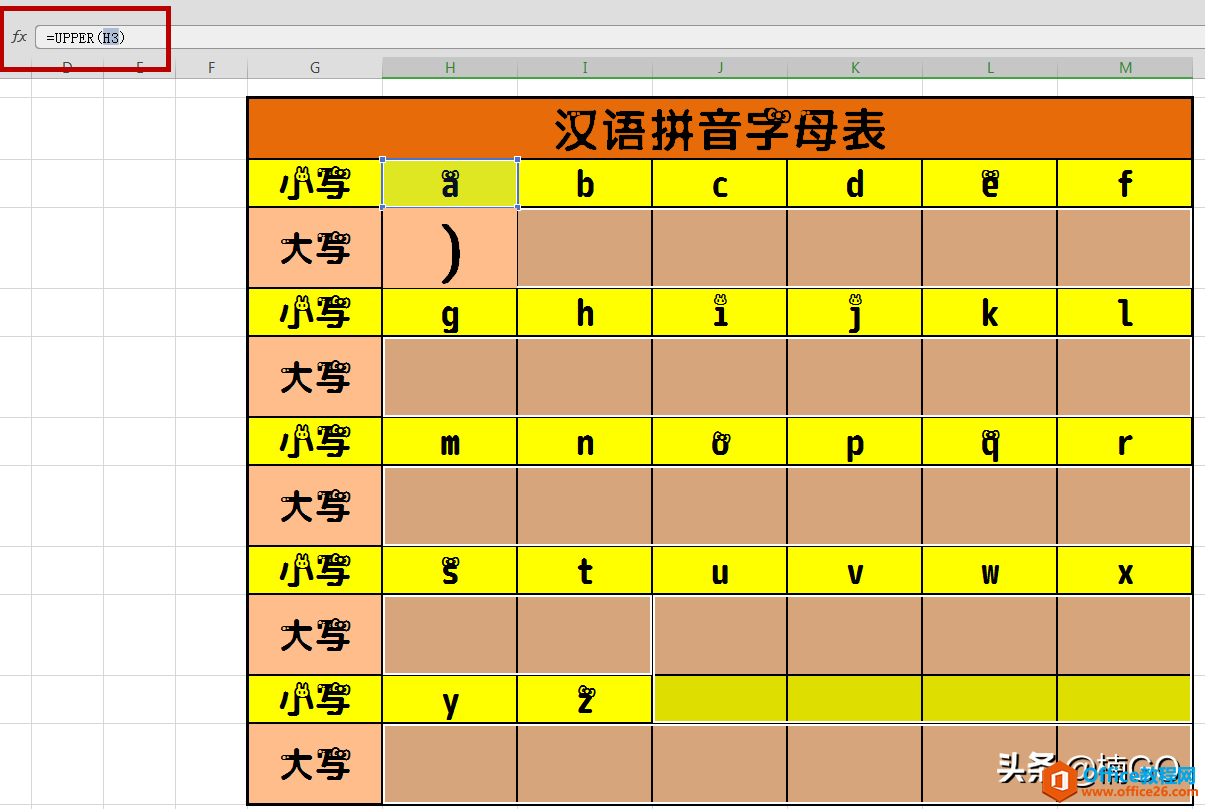Select the cell containing letter p

[x=855, y=442]
